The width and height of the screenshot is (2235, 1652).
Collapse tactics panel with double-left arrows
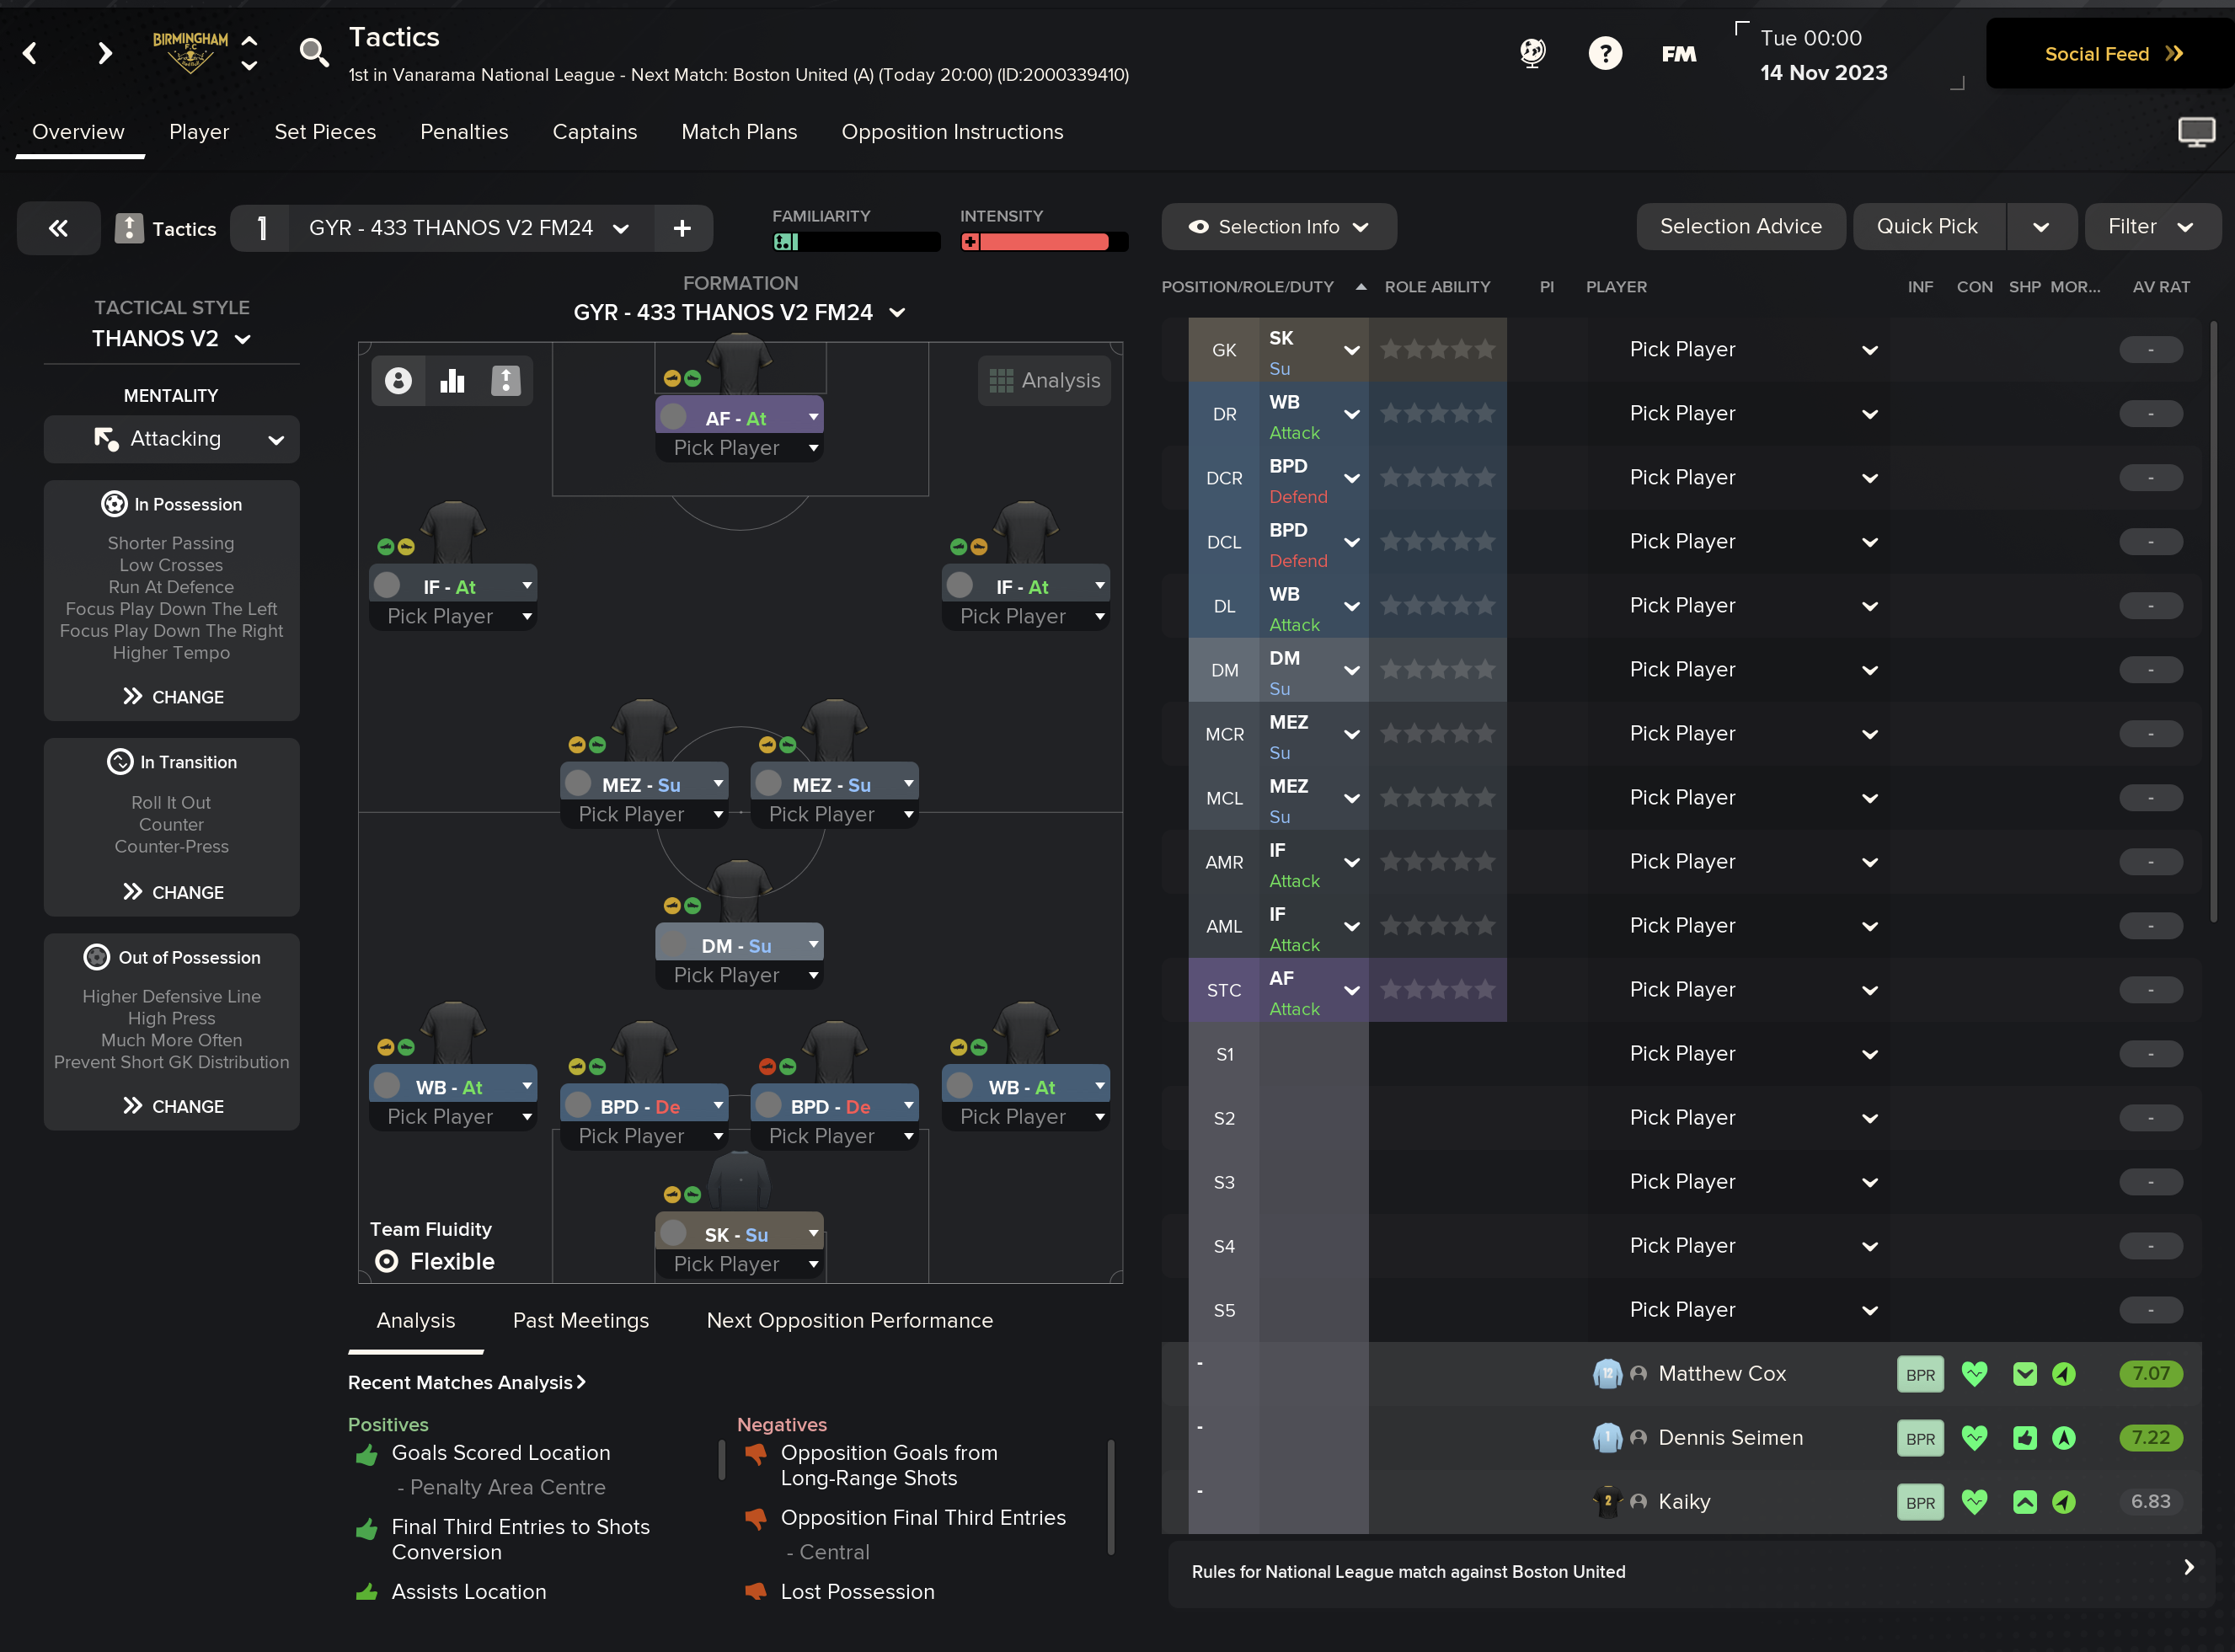click(59, 228)
